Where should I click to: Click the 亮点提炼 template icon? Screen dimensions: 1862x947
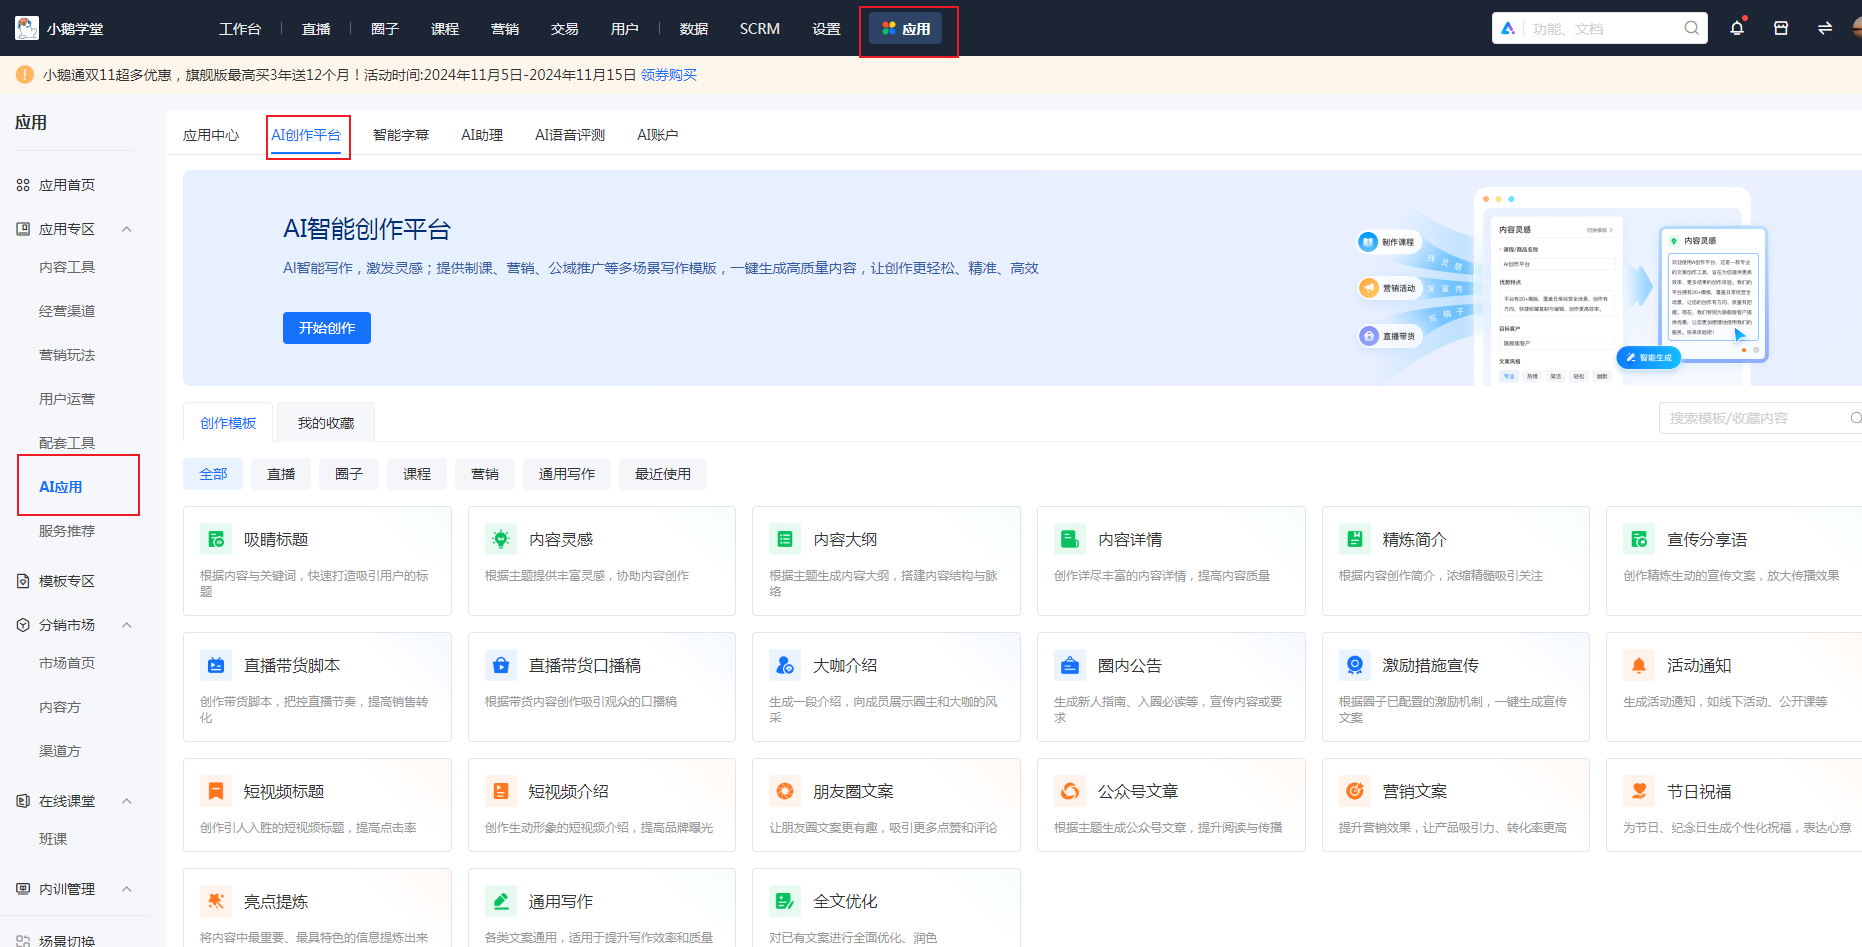[x=216, y=900]
